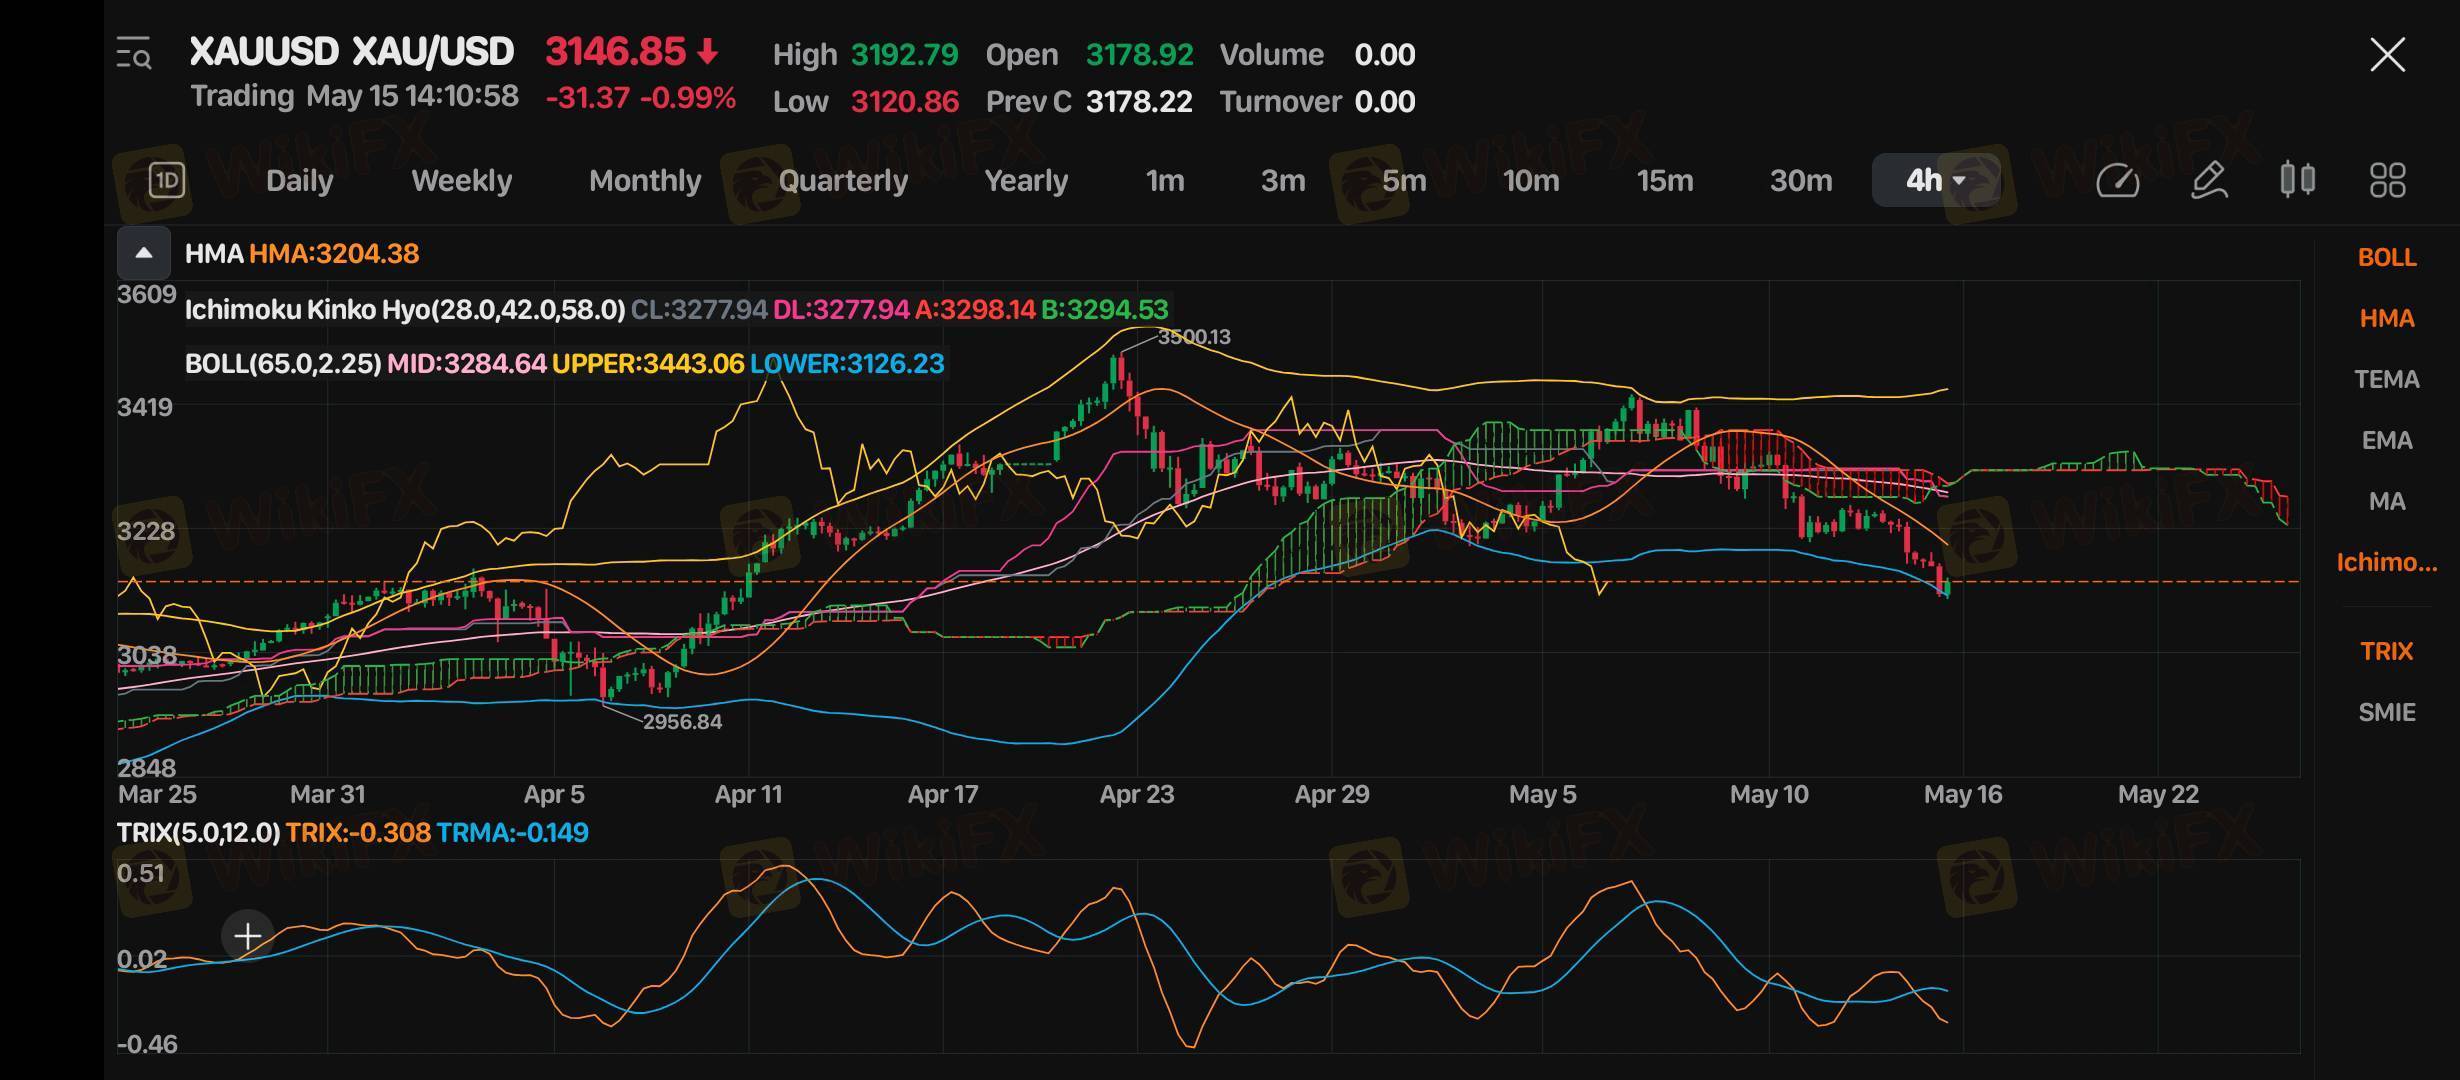Click the 3500.13 high price marker
The height and width of the screenshot is (1080, 2460).
pos(1194,337)
